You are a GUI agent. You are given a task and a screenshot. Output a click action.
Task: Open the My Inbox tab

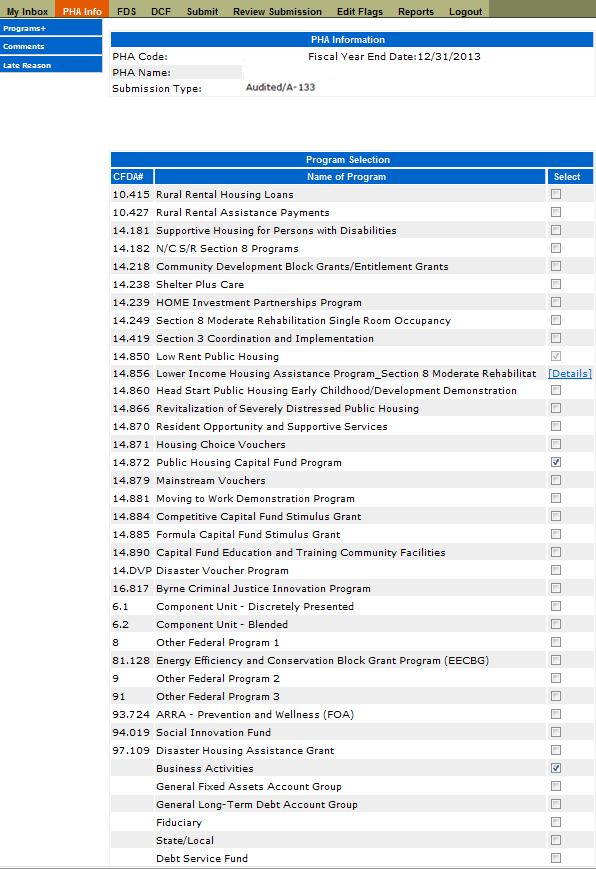tap(27, 11)
